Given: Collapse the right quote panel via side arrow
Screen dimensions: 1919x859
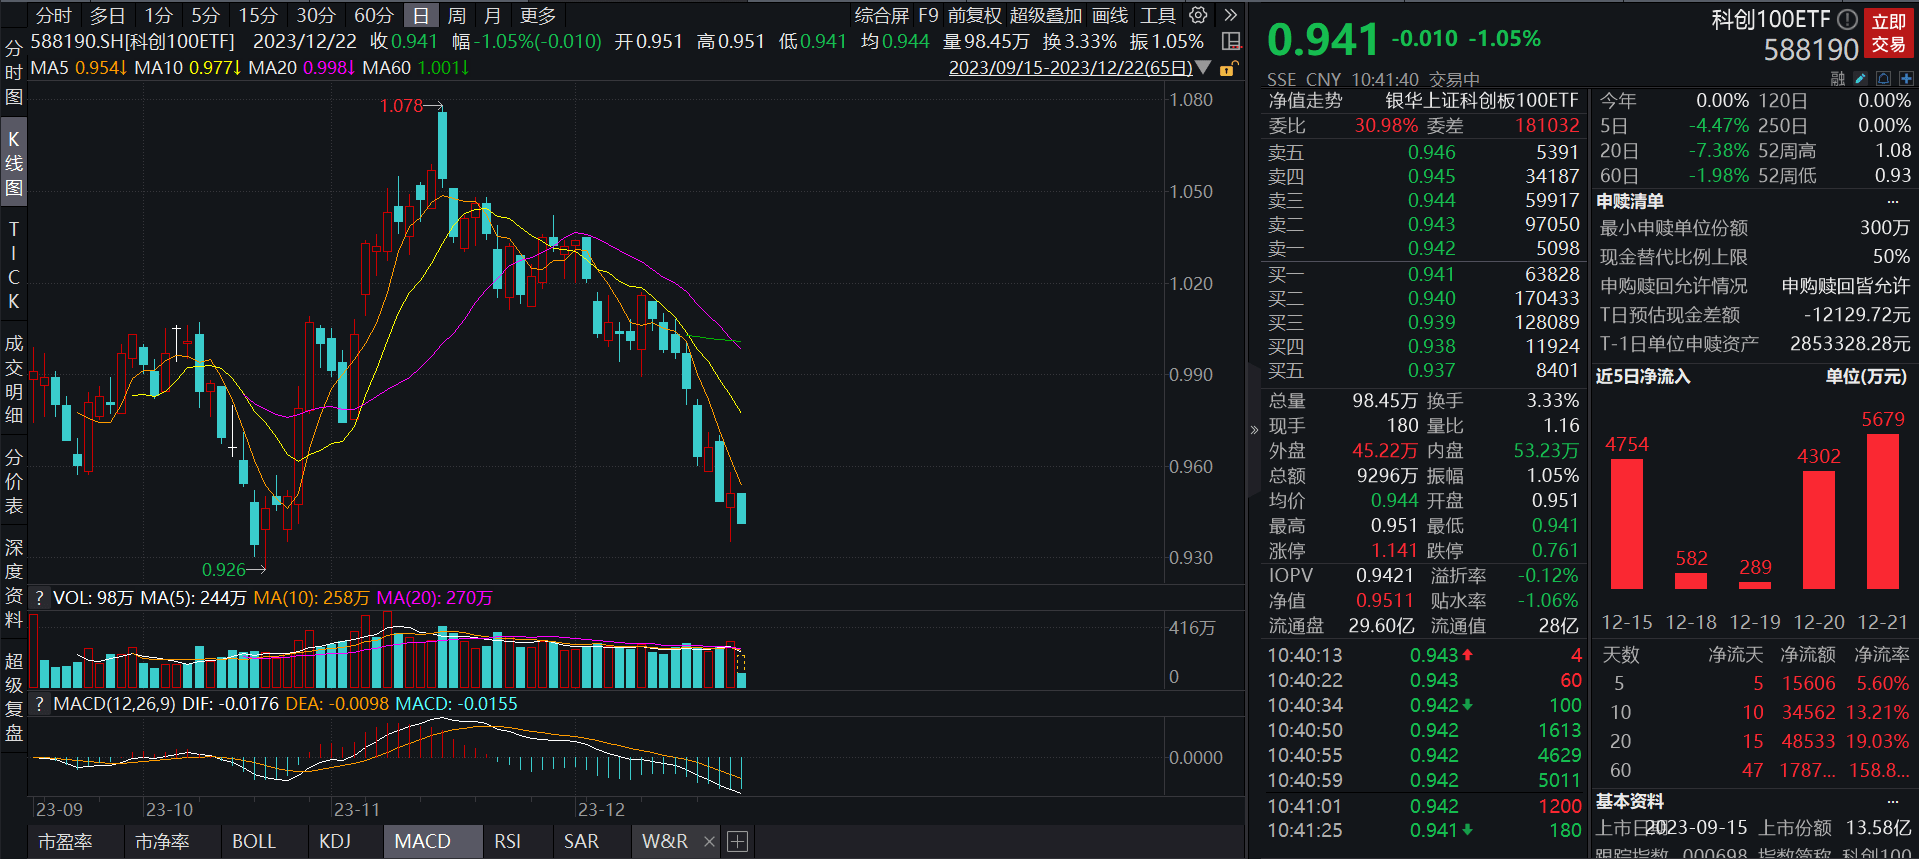Looking at the screenshot, I should pyautogui.click(x=1254, y=430).
